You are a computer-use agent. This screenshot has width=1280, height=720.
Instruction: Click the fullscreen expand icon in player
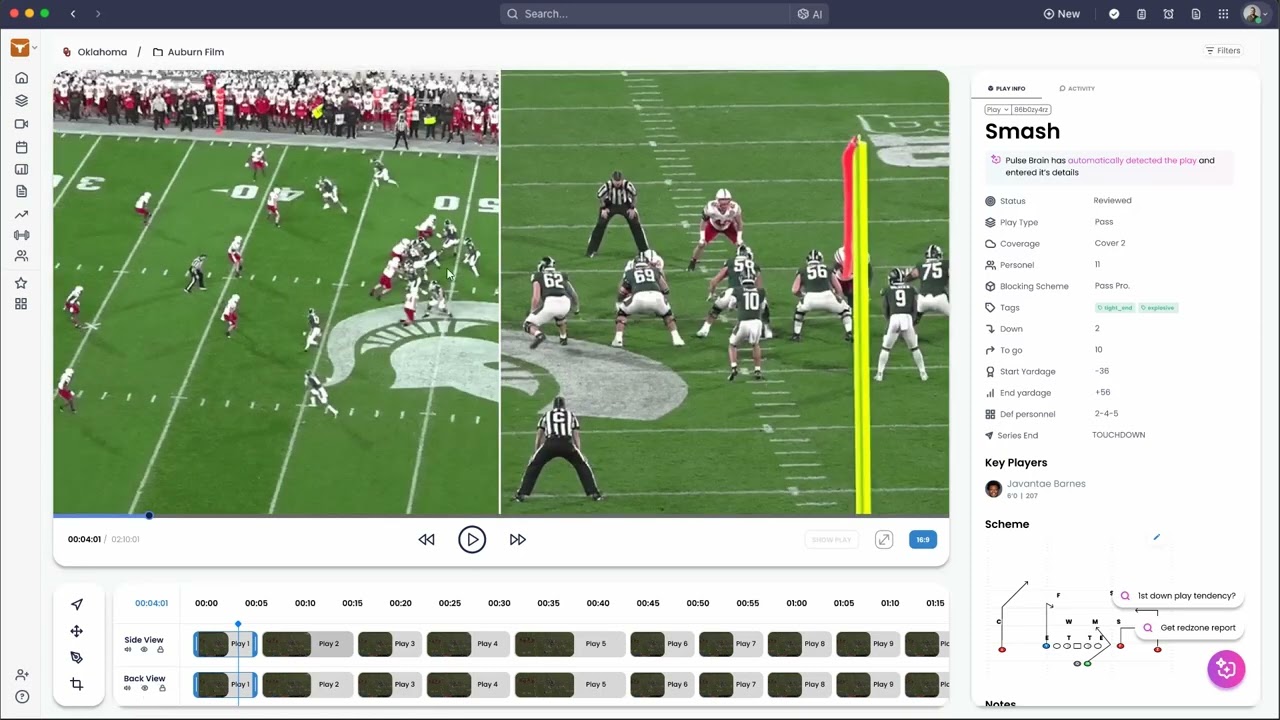pos(884,539)
